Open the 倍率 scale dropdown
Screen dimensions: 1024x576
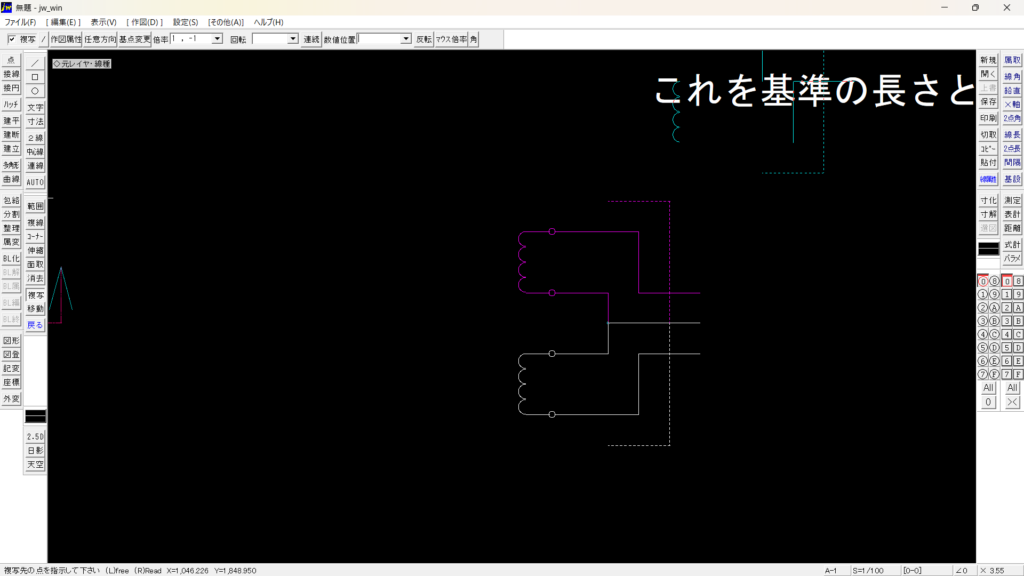pyautogui.click(x=217, y=39)
